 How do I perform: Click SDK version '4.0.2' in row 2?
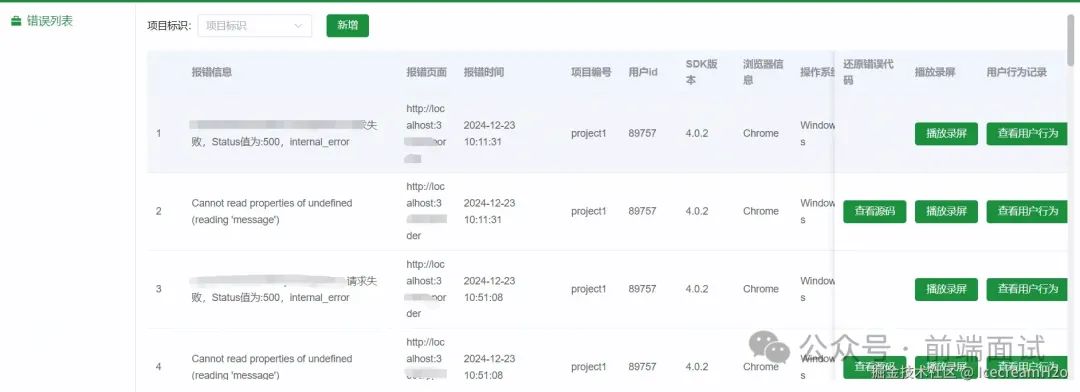(696, 212)
